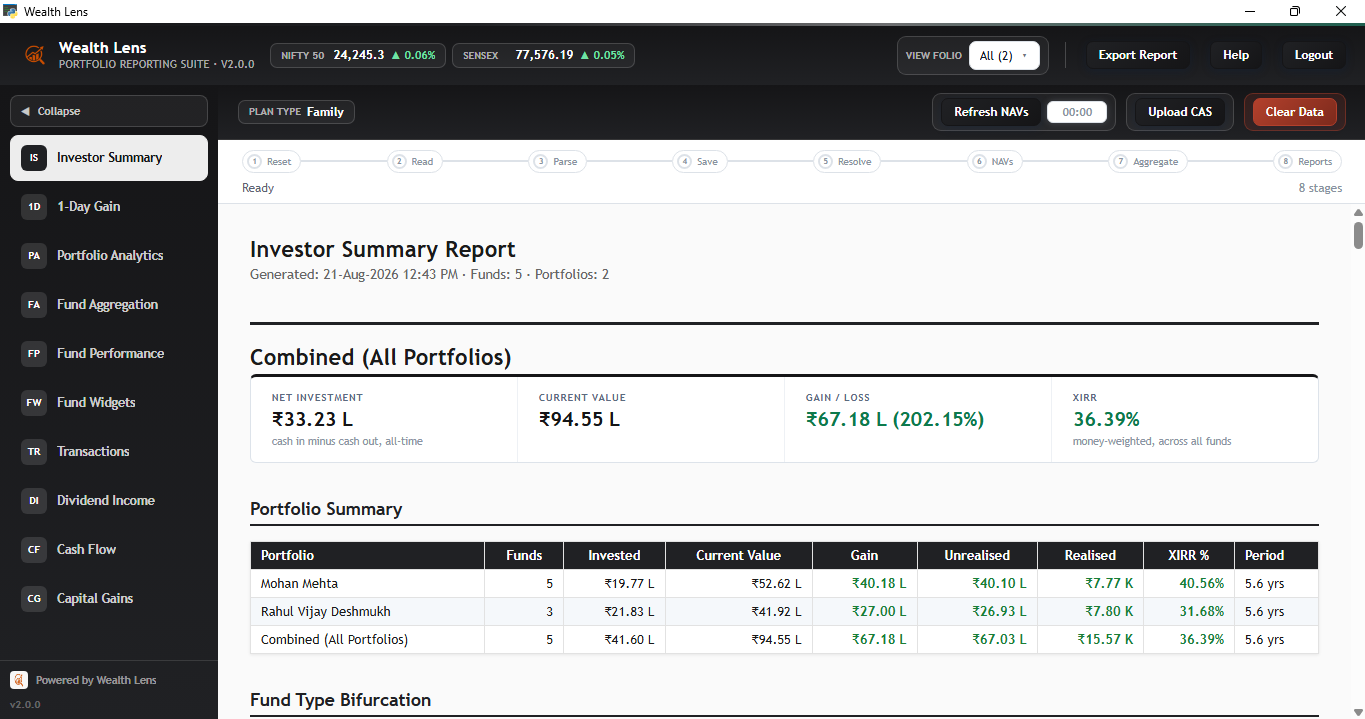
Task: Click the Mohan Mehta portfolio row name
Action: pos(300,584)
